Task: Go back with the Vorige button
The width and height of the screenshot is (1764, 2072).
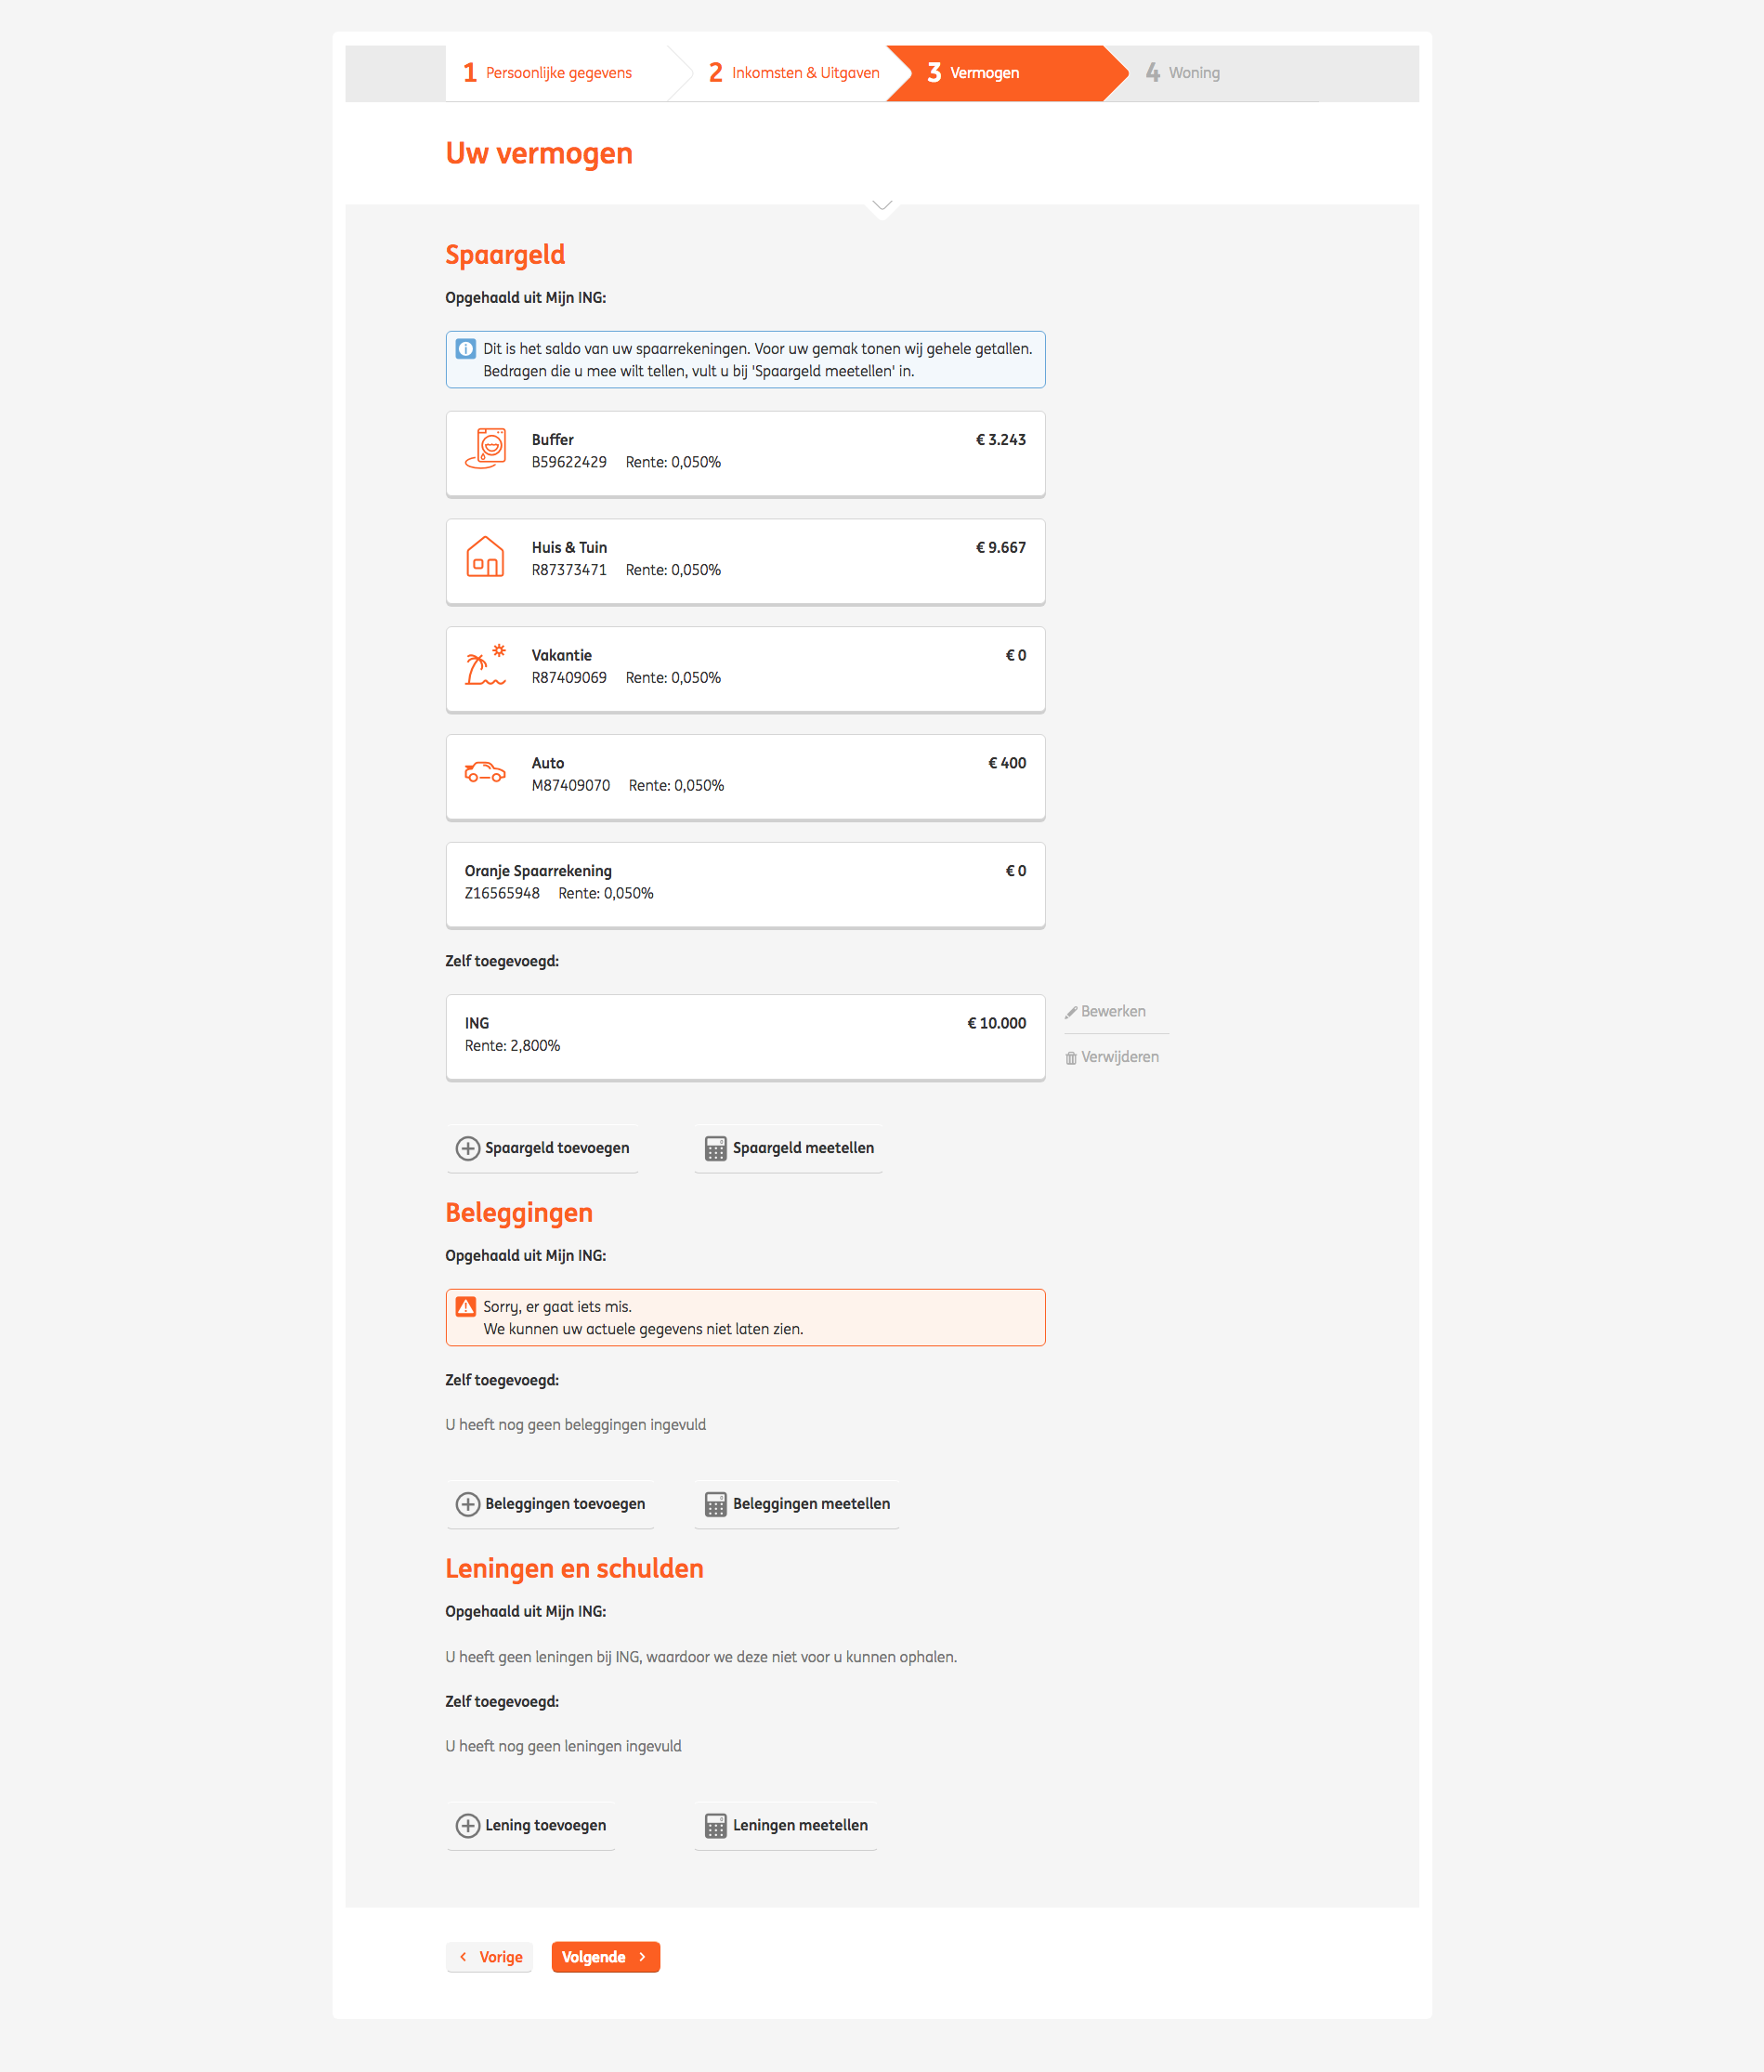Action: (x=491, y=1957)
